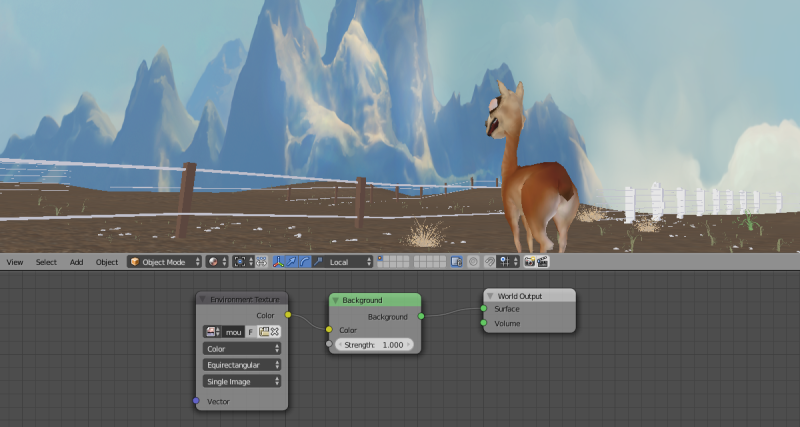Open the Object Mode dropdown

(164, 262)
